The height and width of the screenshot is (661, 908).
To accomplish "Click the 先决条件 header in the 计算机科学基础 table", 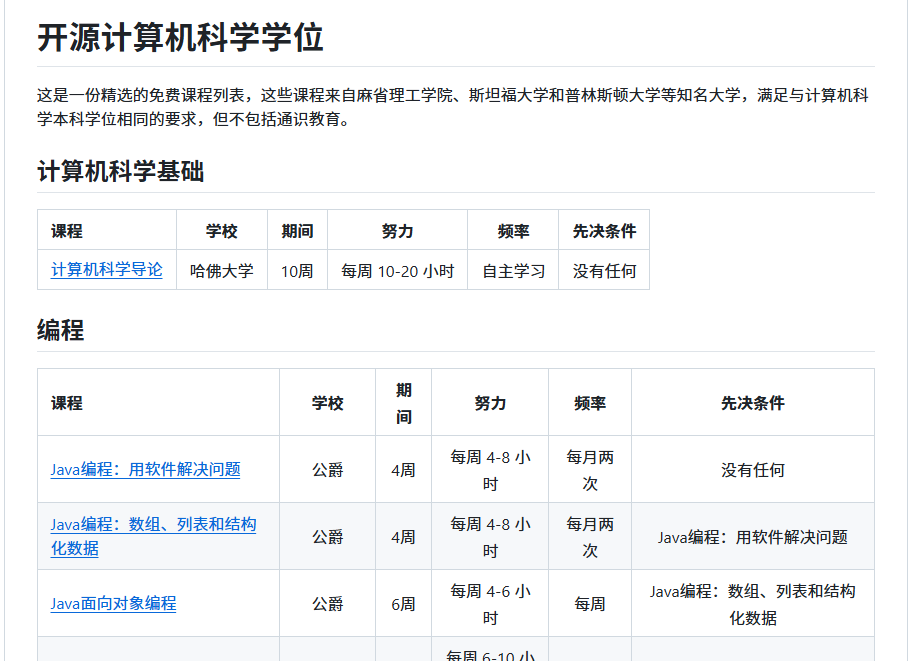I will 605,231.
